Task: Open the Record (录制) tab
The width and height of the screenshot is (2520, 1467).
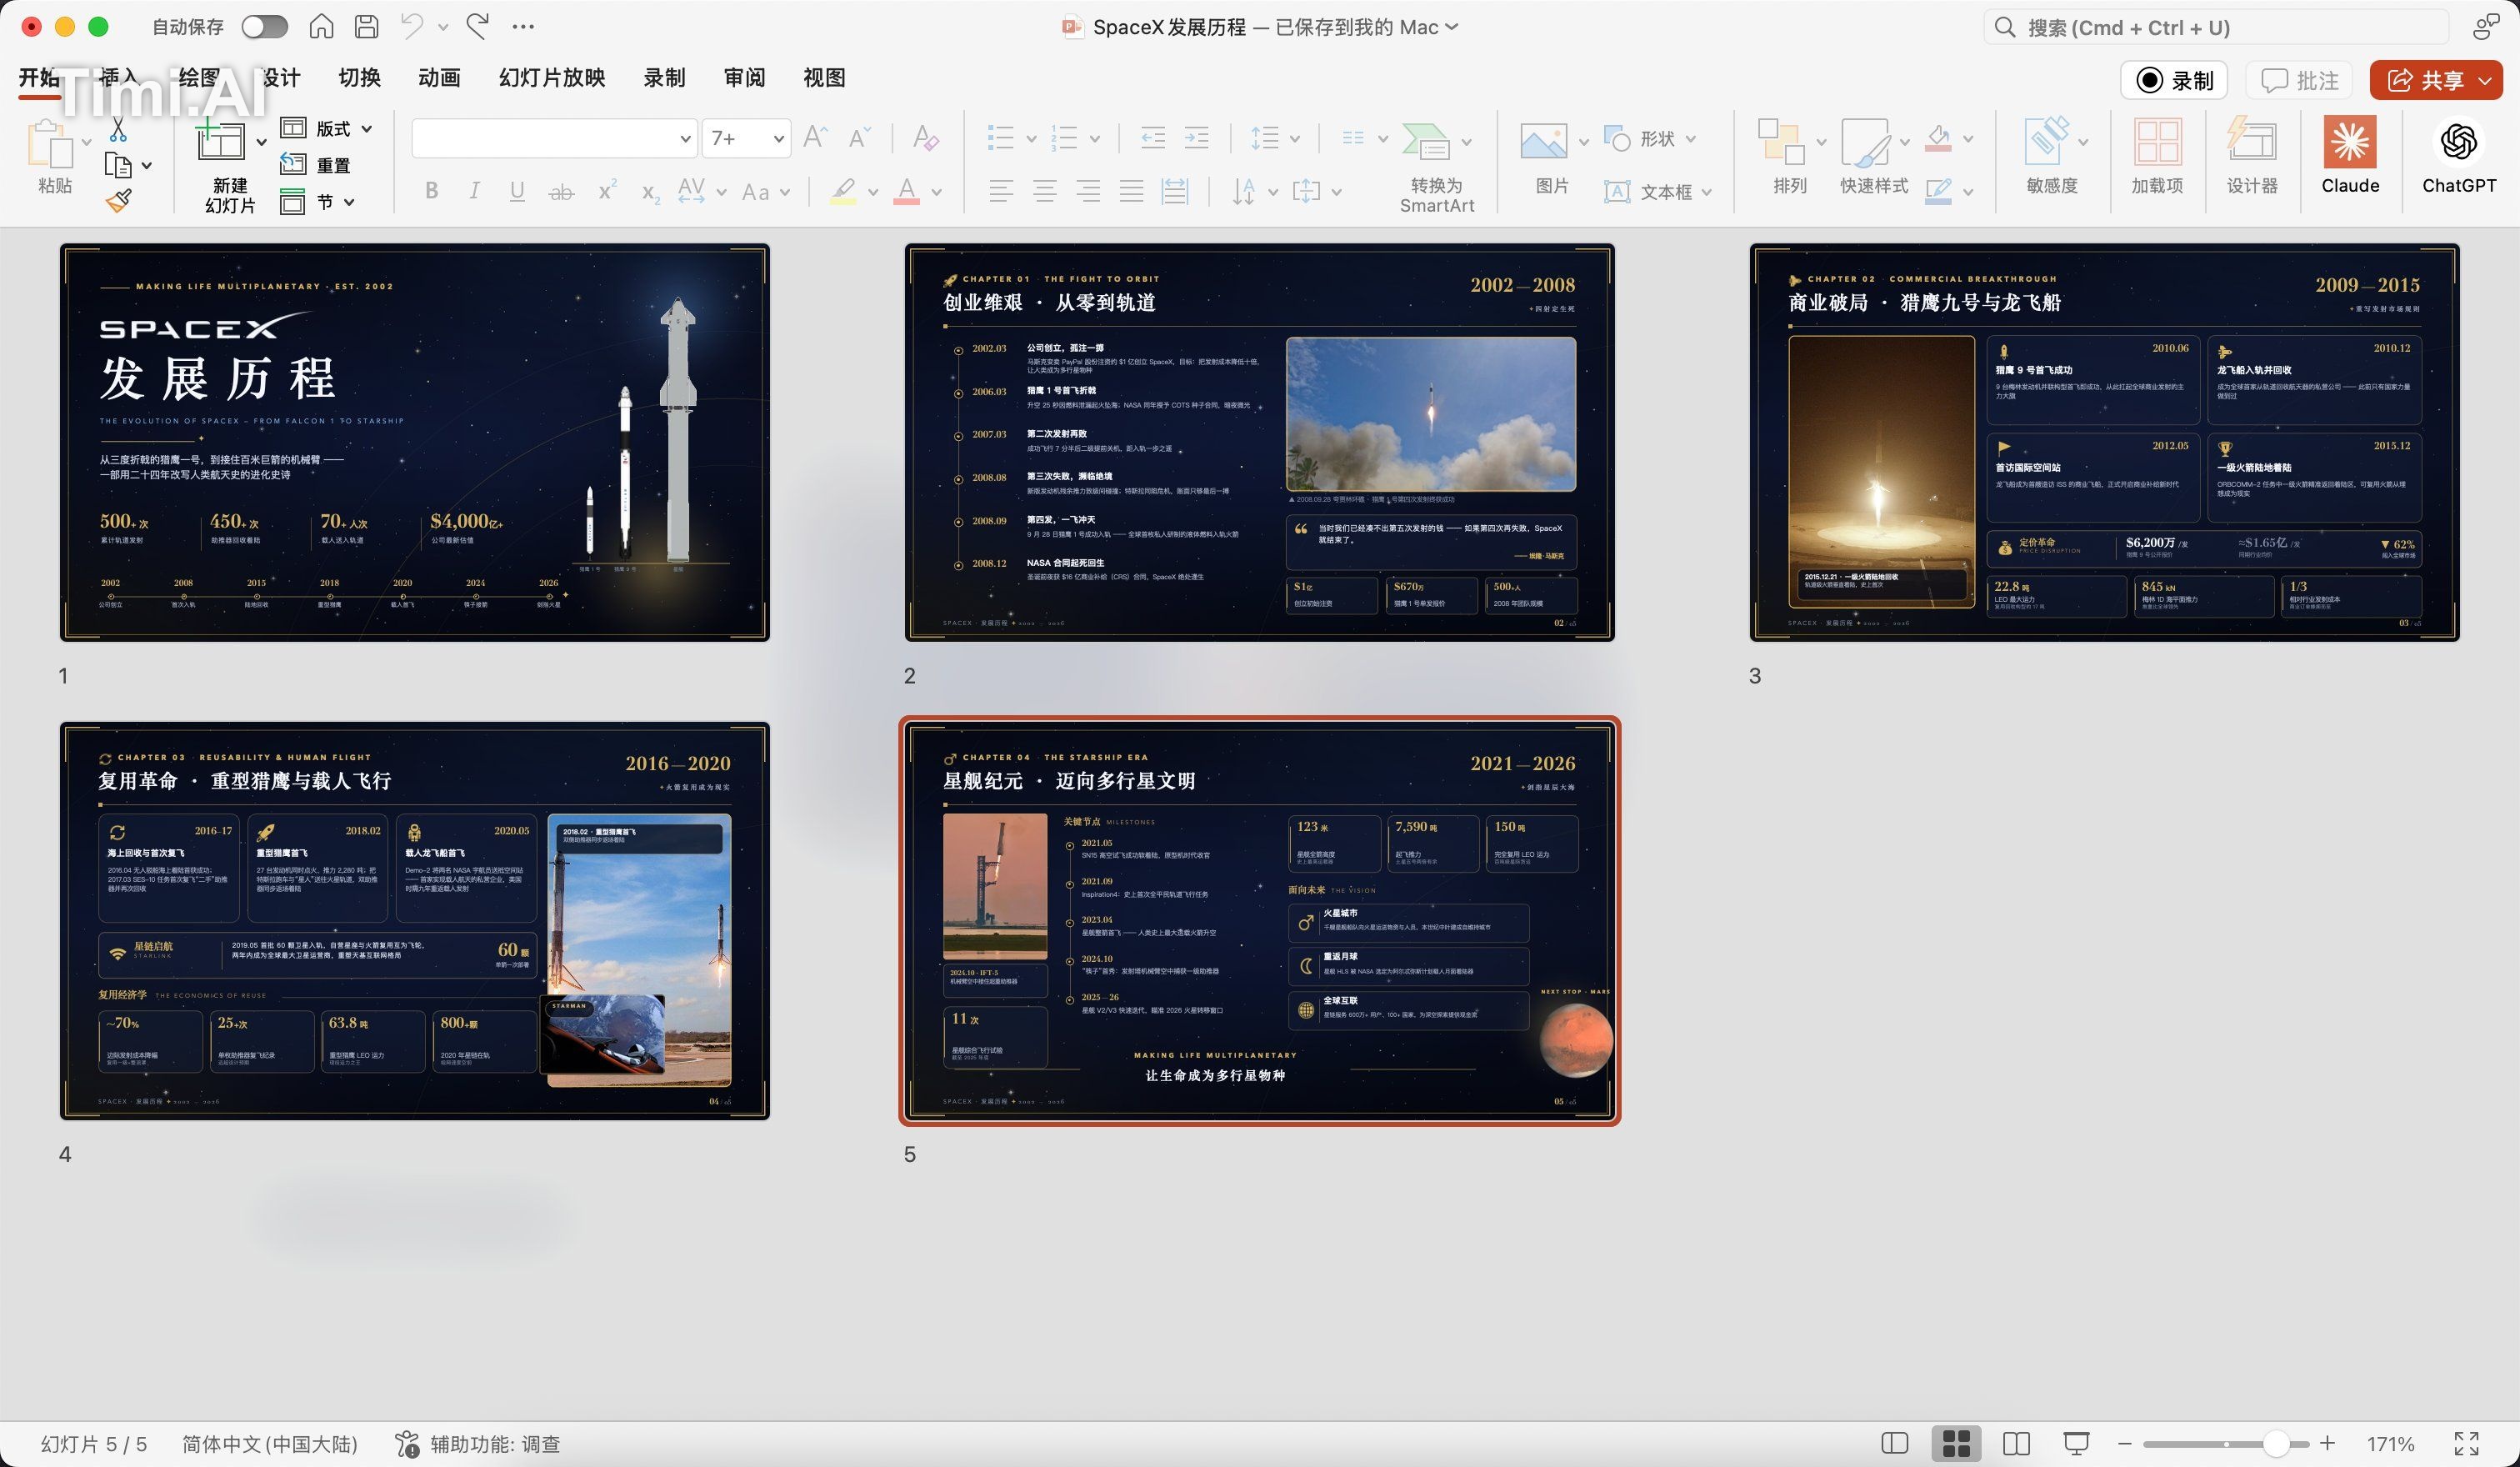Action: pos(664,77)
